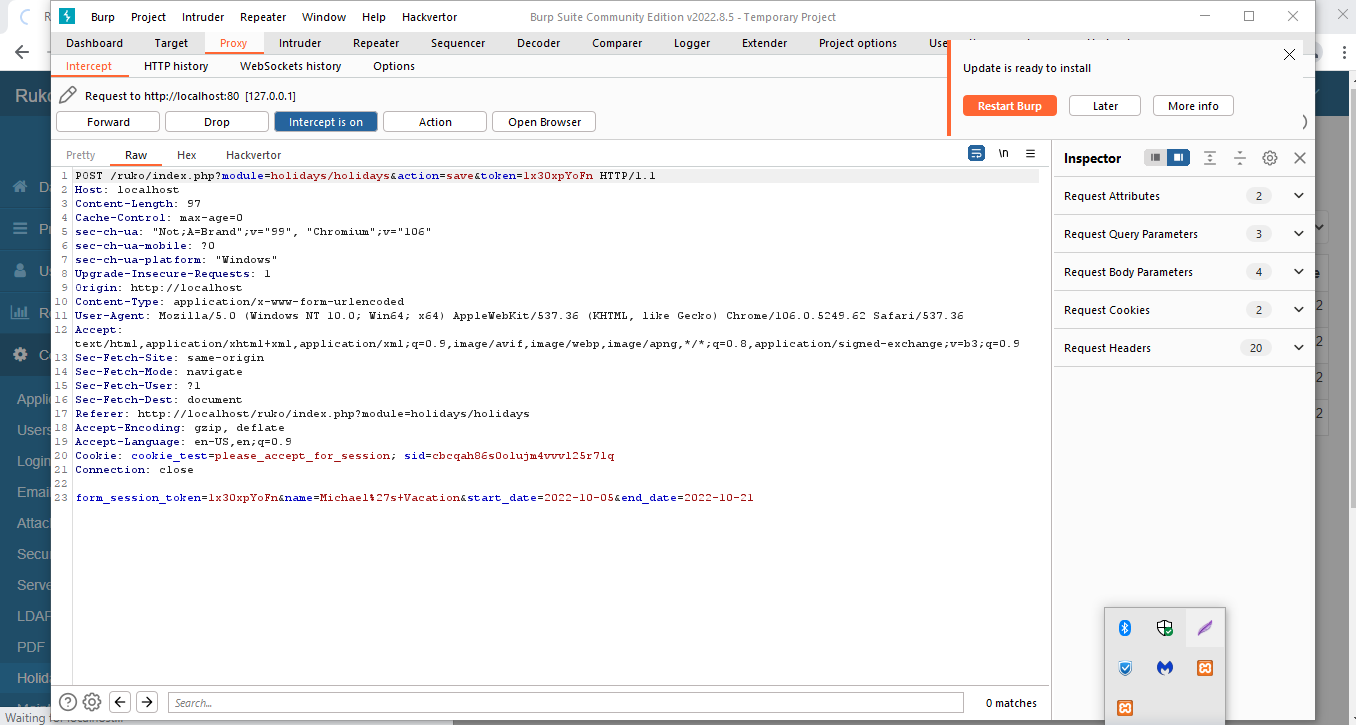Click Restart Burp in the update notice
Viewport: 1356px width, 725px height.
[1009, 105]
